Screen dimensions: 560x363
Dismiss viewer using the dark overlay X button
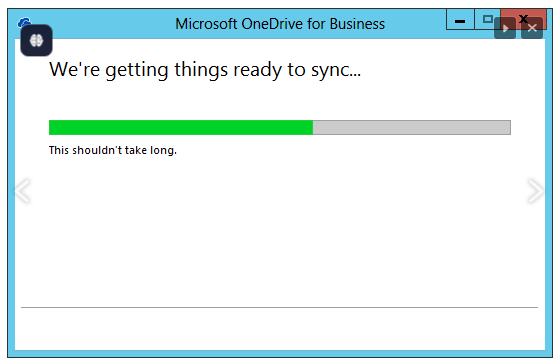pyautogui.click(x=532, y=28)
